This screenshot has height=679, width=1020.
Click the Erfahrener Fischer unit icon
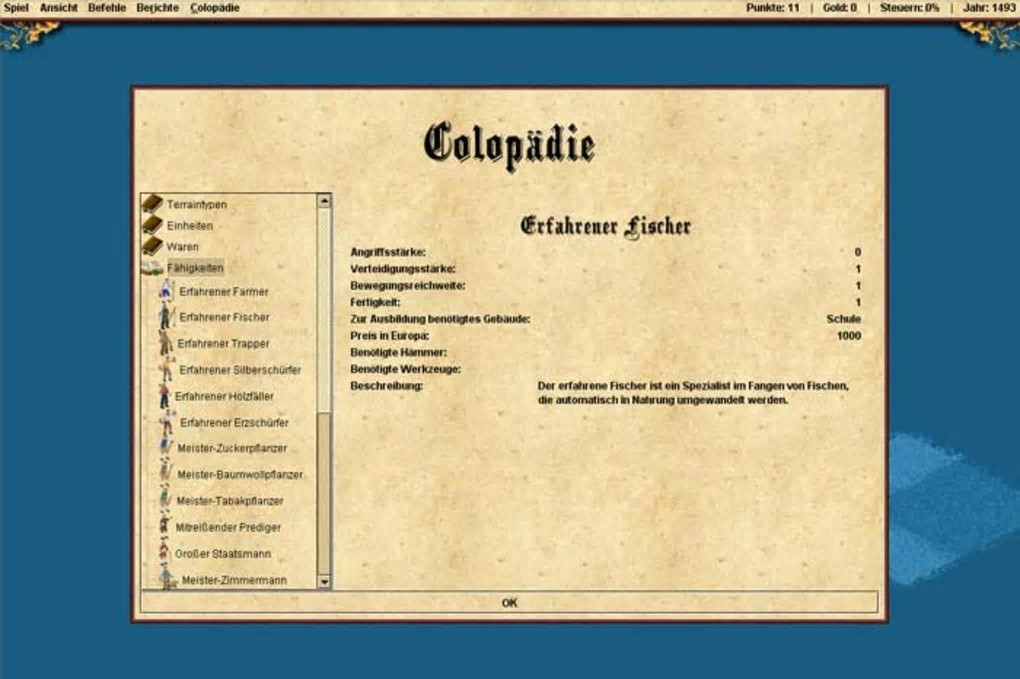166,317
